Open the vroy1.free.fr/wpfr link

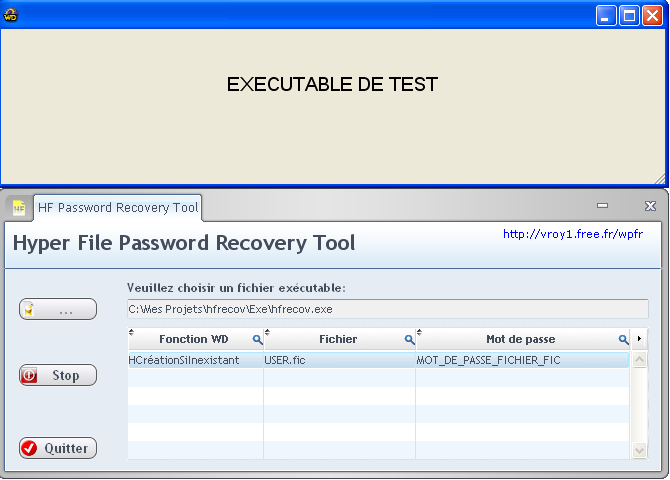(573, 234)
